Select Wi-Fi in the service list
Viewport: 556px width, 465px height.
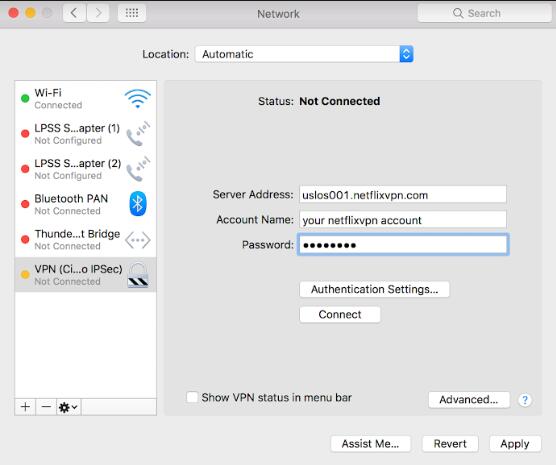coord(85,99)
